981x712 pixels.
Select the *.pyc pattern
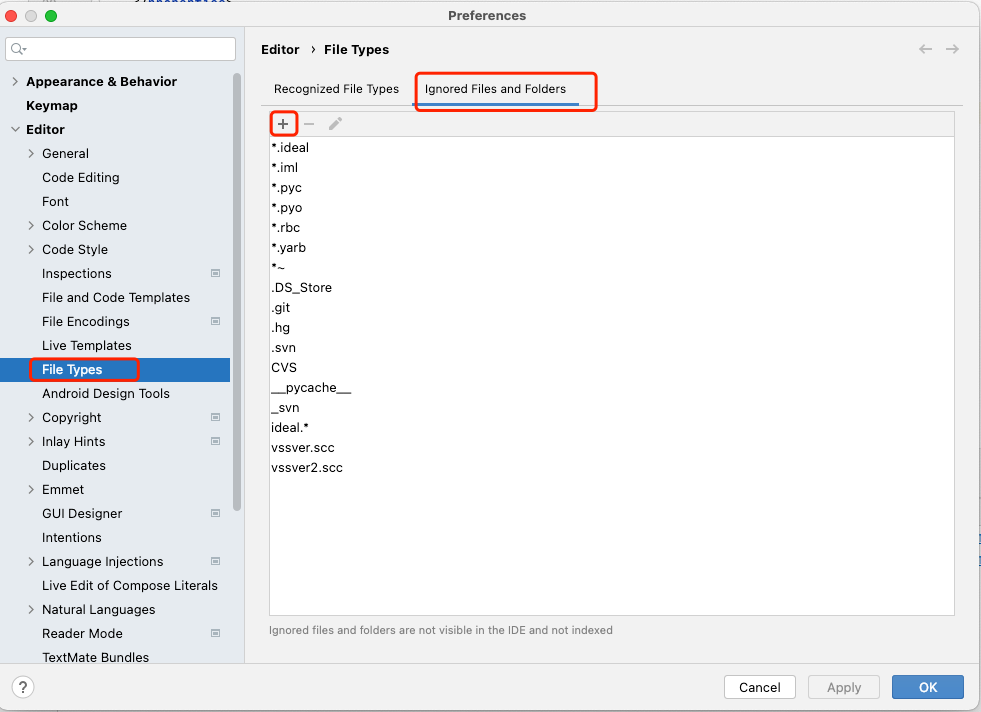(x=287, y=188)
